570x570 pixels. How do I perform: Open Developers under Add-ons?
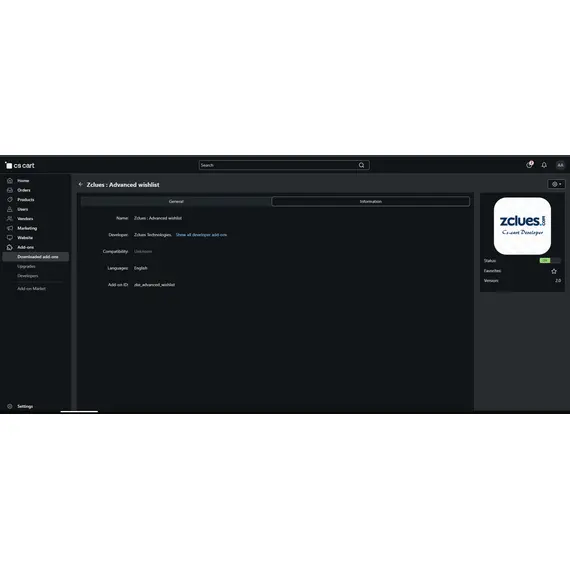[28, 276]
